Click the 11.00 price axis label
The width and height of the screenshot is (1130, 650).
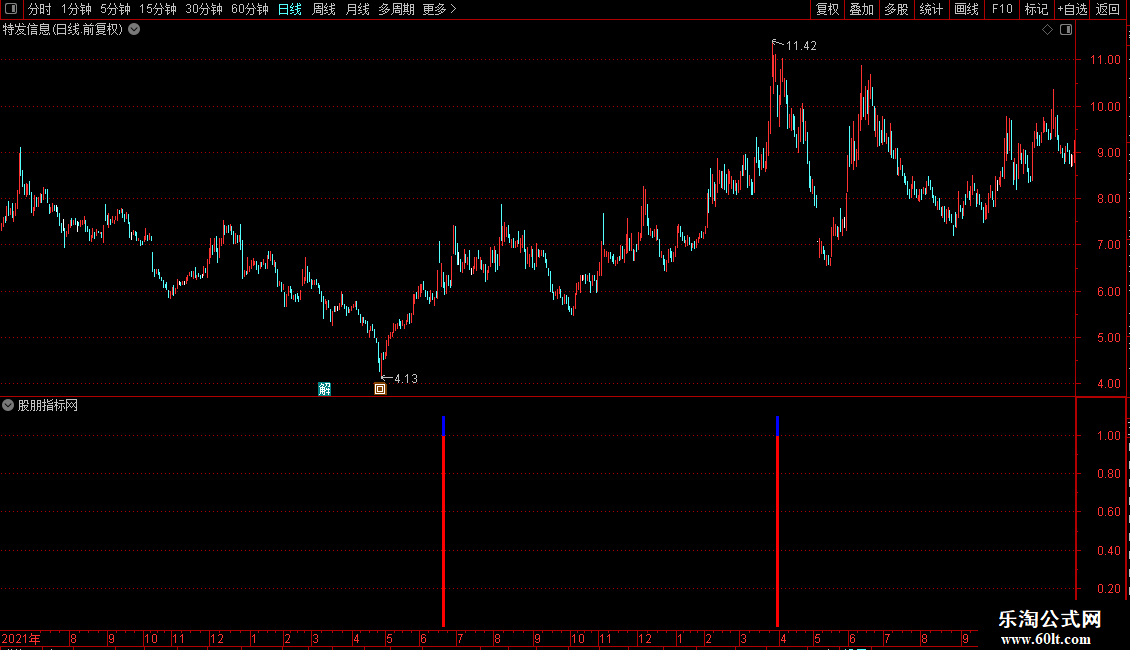1105,60
